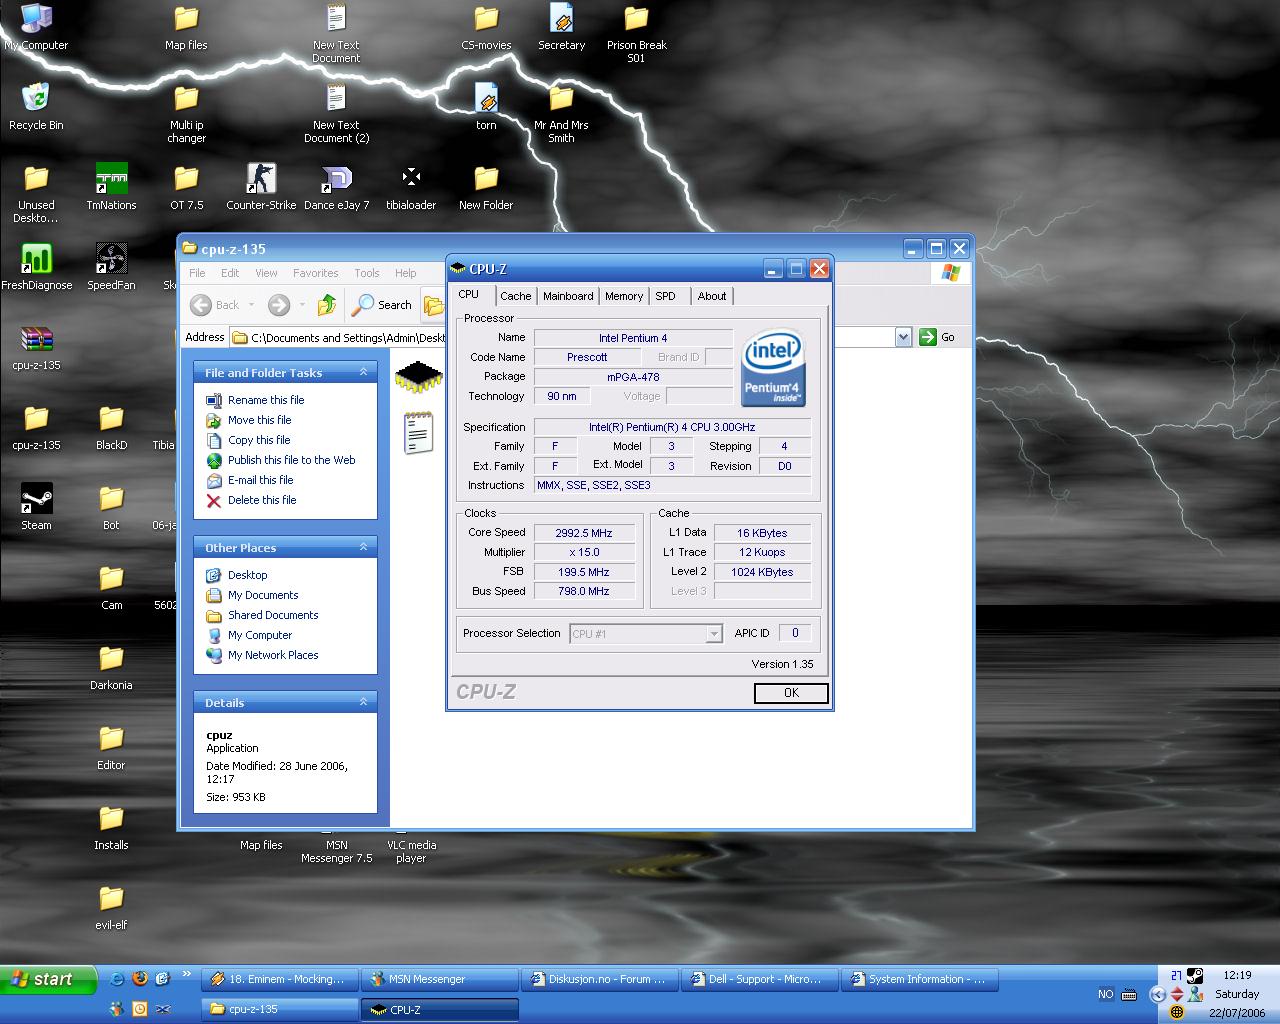The width and height of the screenshot is (1280, 1024).
Task: Open the Explorer address bar dropdown
Action: tap(903, 337)
